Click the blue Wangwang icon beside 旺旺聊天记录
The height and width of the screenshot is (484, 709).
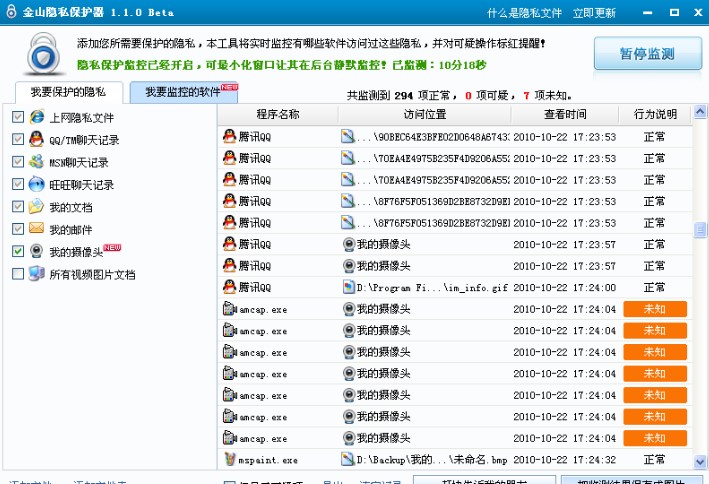(36, 184)
